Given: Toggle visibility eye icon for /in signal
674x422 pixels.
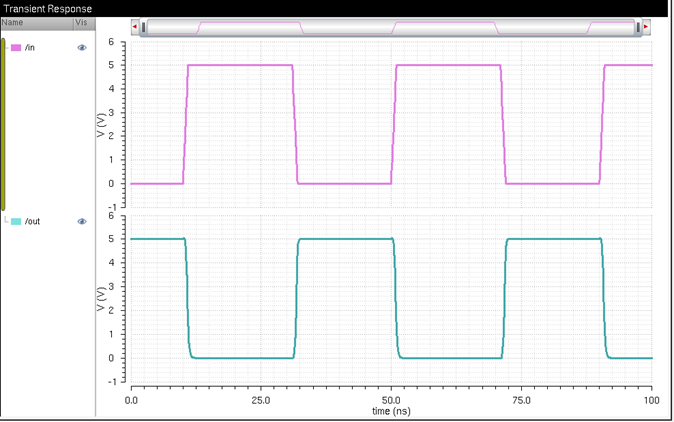Looking at the screenshot, I should (x=82, y=48).
